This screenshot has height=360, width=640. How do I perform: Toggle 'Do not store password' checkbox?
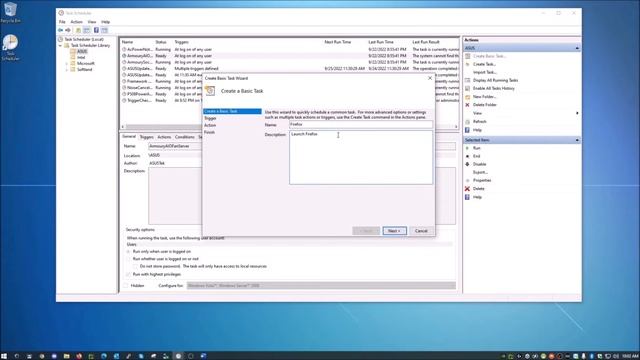(x=136, y=267)
